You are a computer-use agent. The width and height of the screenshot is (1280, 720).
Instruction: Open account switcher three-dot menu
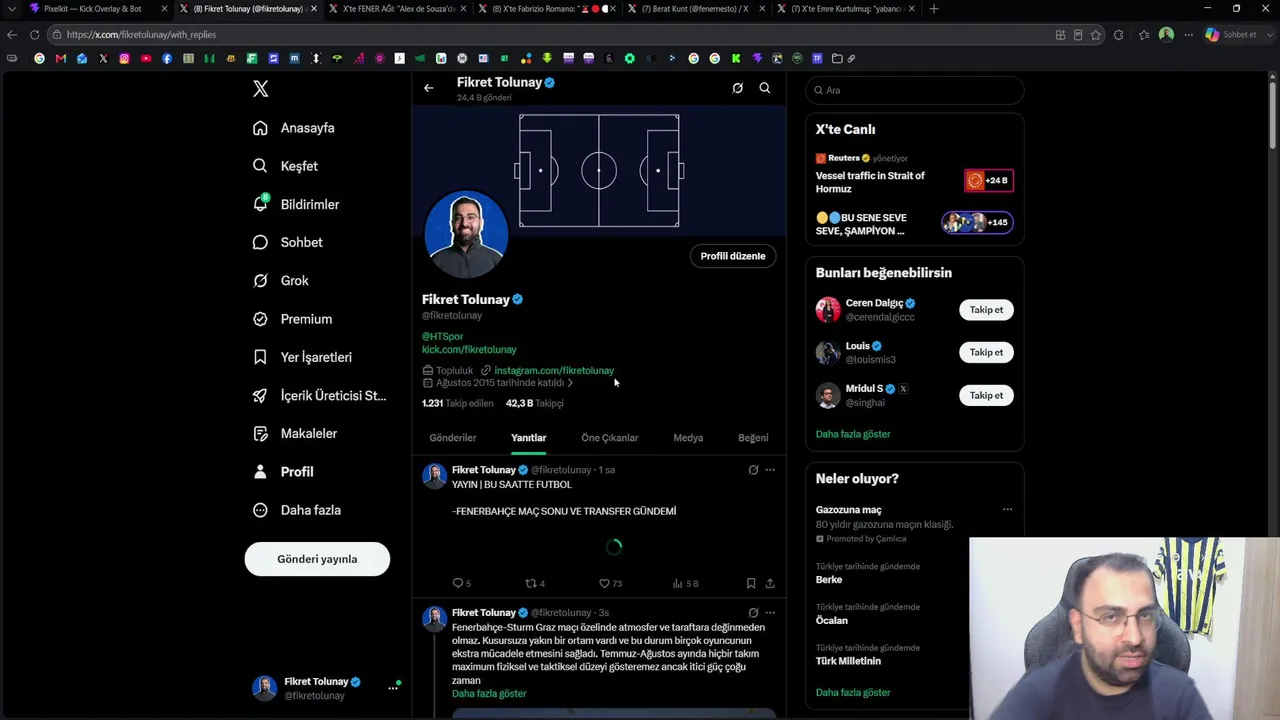393,688
